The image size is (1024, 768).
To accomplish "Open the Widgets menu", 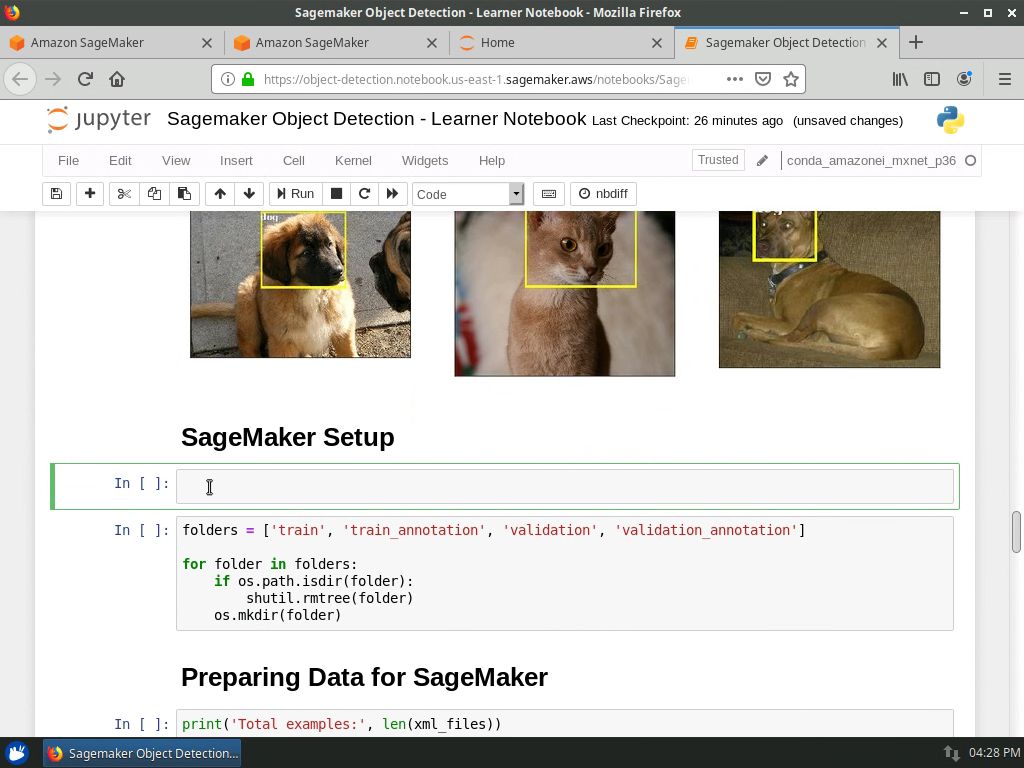I will tap(425, 161).
